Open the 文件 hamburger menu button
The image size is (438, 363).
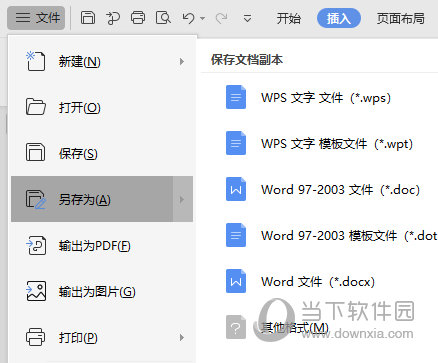(x=36, y=18)
